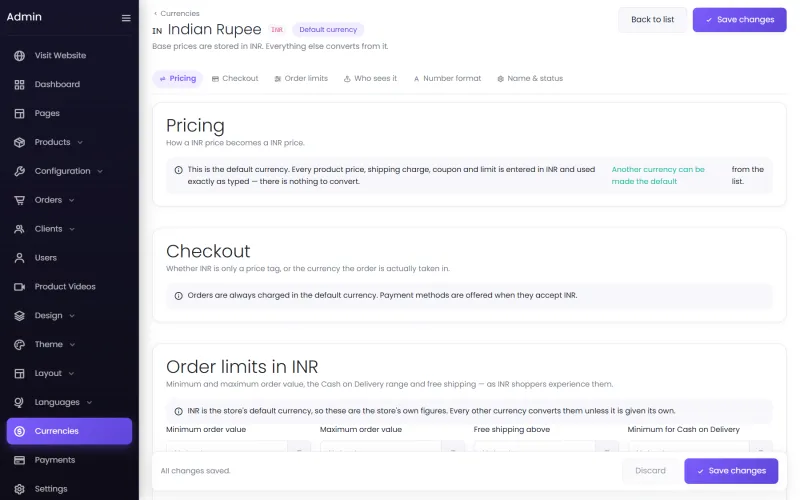Click the Dashboard grid icon

tap(19, 85)
